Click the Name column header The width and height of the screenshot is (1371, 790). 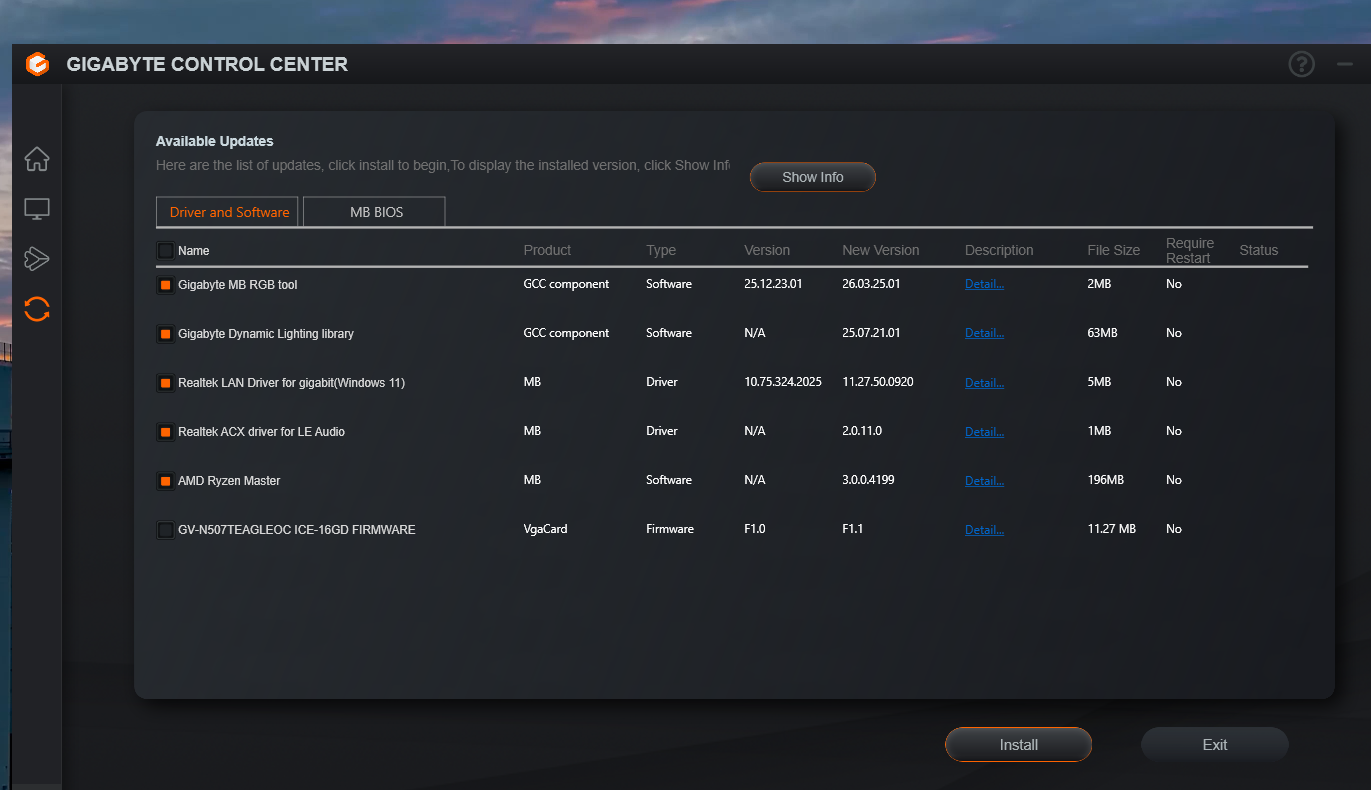click(194, 251)
